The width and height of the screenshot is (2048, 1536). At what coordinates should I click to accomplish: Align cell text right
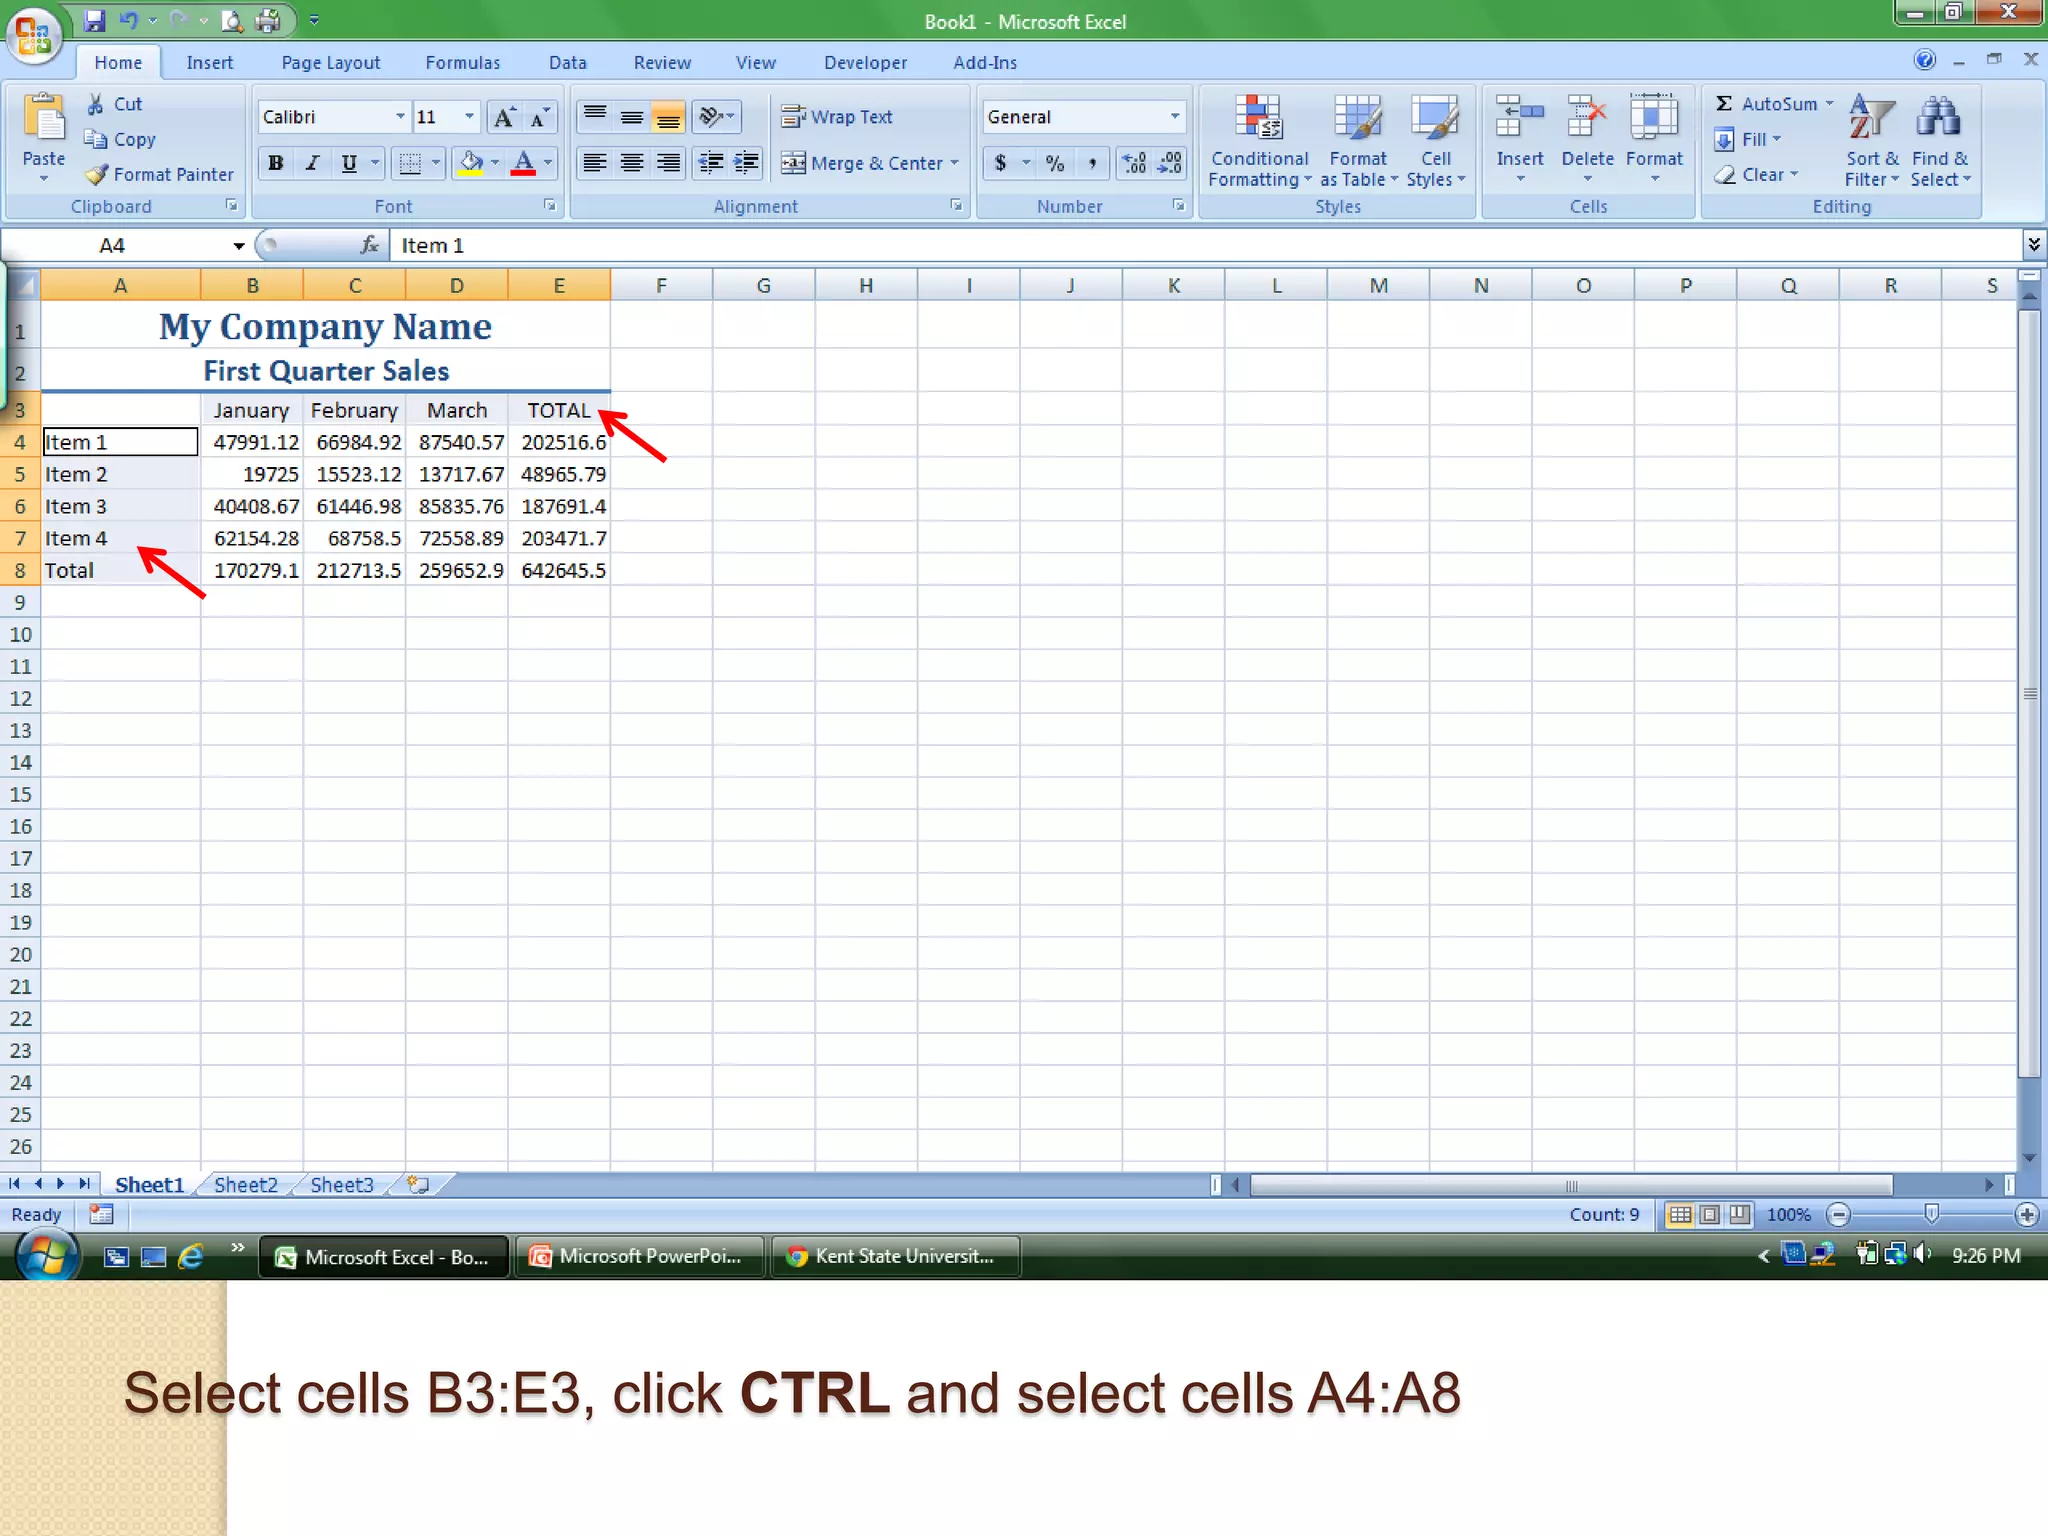click(x=668, y=162)
